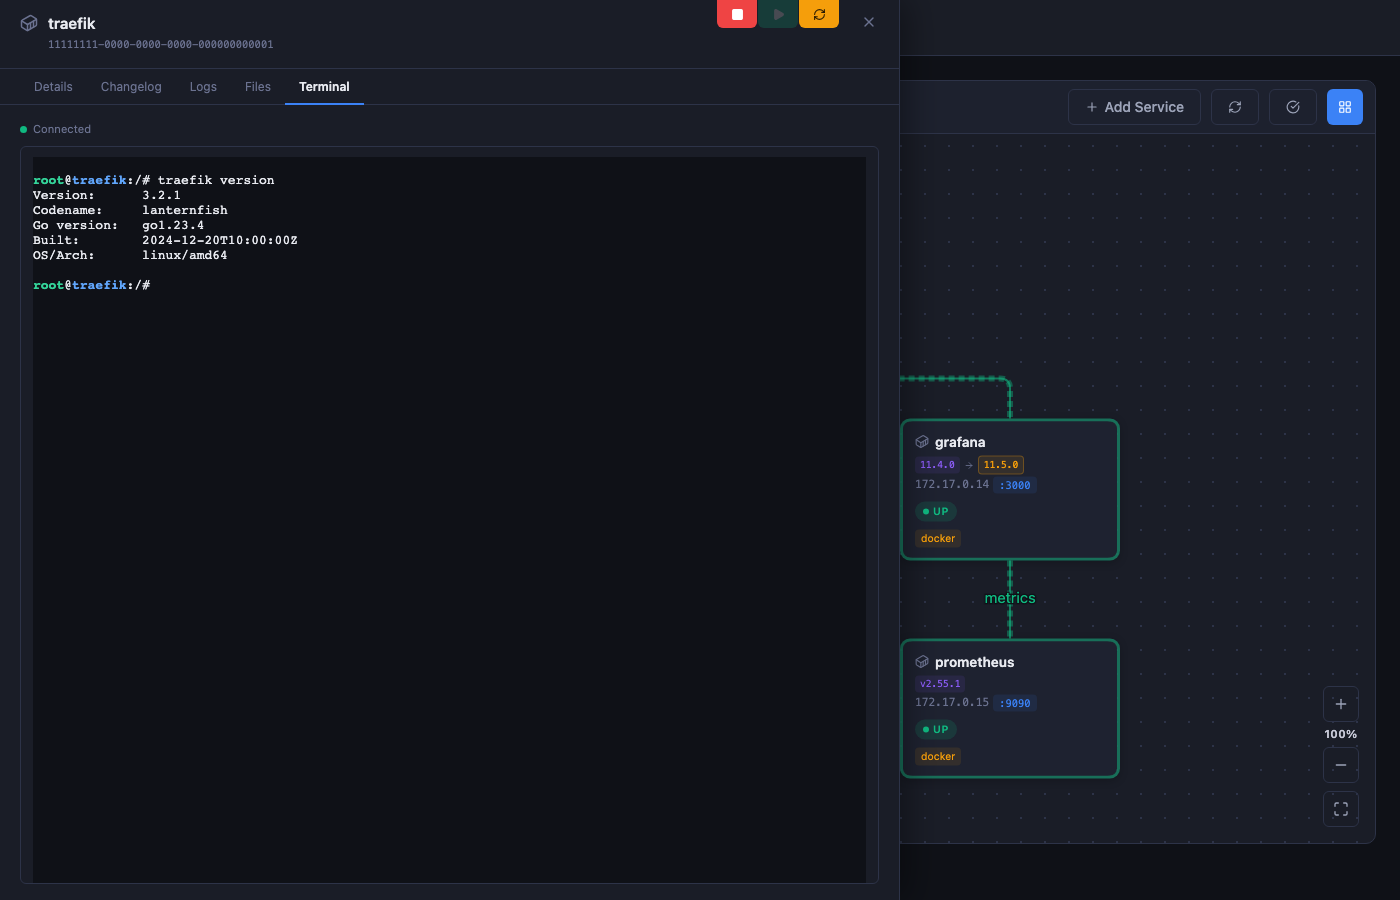Click the Version 3.2.1 output line
The width and height of the screenshot is (1400, 900).
pos(107,195)
